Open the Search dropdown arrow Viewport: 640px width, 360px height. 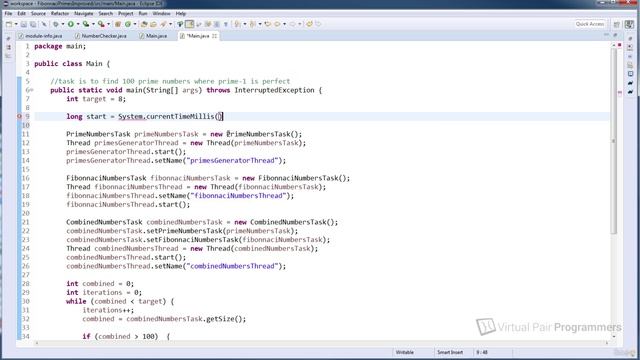point(171,24)
